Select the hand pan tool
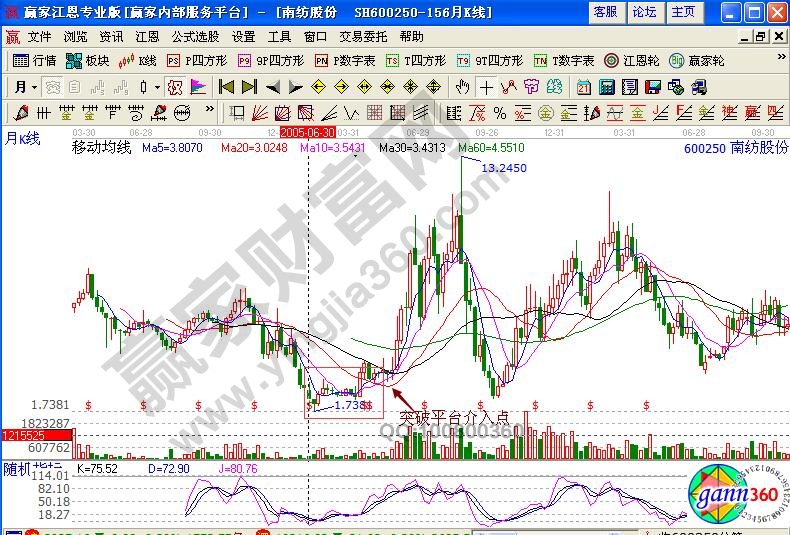790x535 pixels. [x=463, y=86]
